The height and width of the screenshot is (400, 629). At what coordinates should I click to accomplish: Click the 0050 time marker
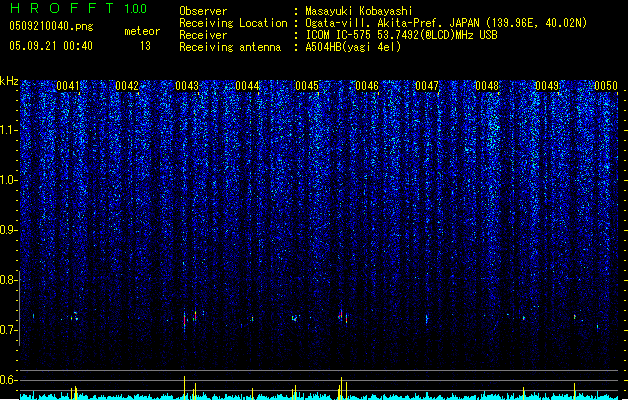coord(606,86)
